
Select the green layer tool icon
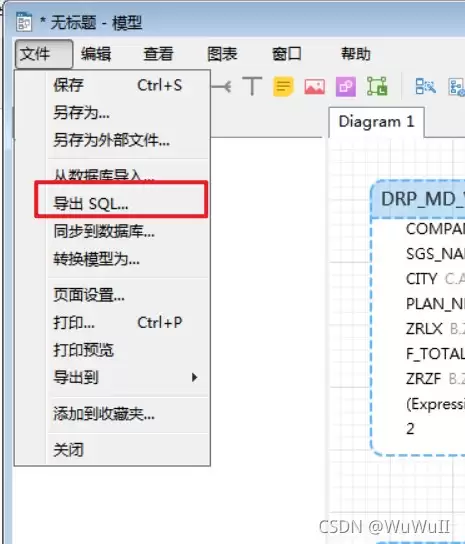377,86
